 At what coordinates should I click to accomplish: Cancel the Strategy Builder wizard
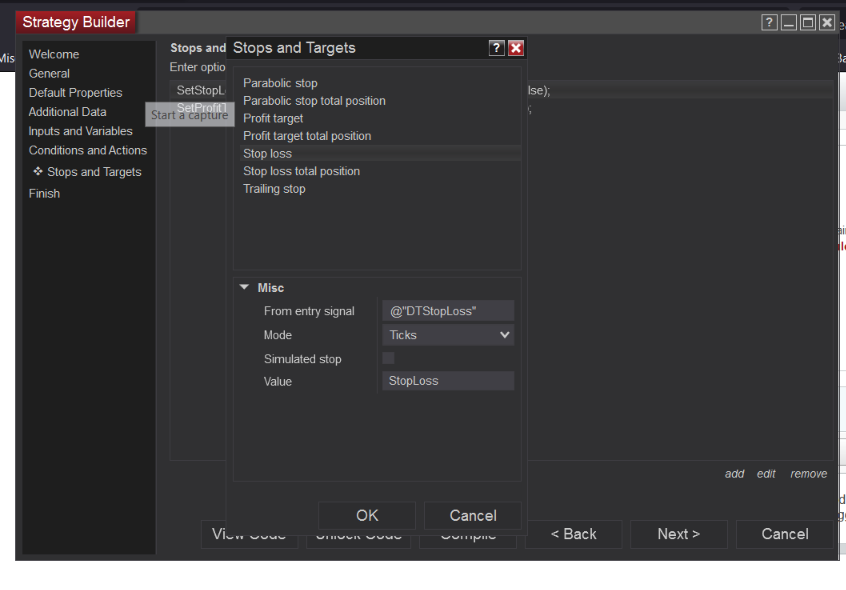click(784, 534)
